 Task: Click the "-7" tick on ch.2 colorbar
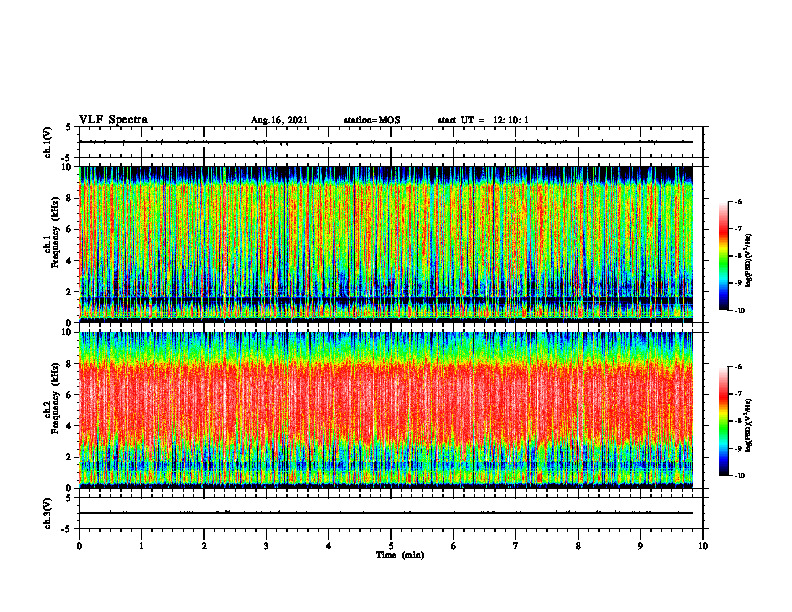tap(738, 394)
